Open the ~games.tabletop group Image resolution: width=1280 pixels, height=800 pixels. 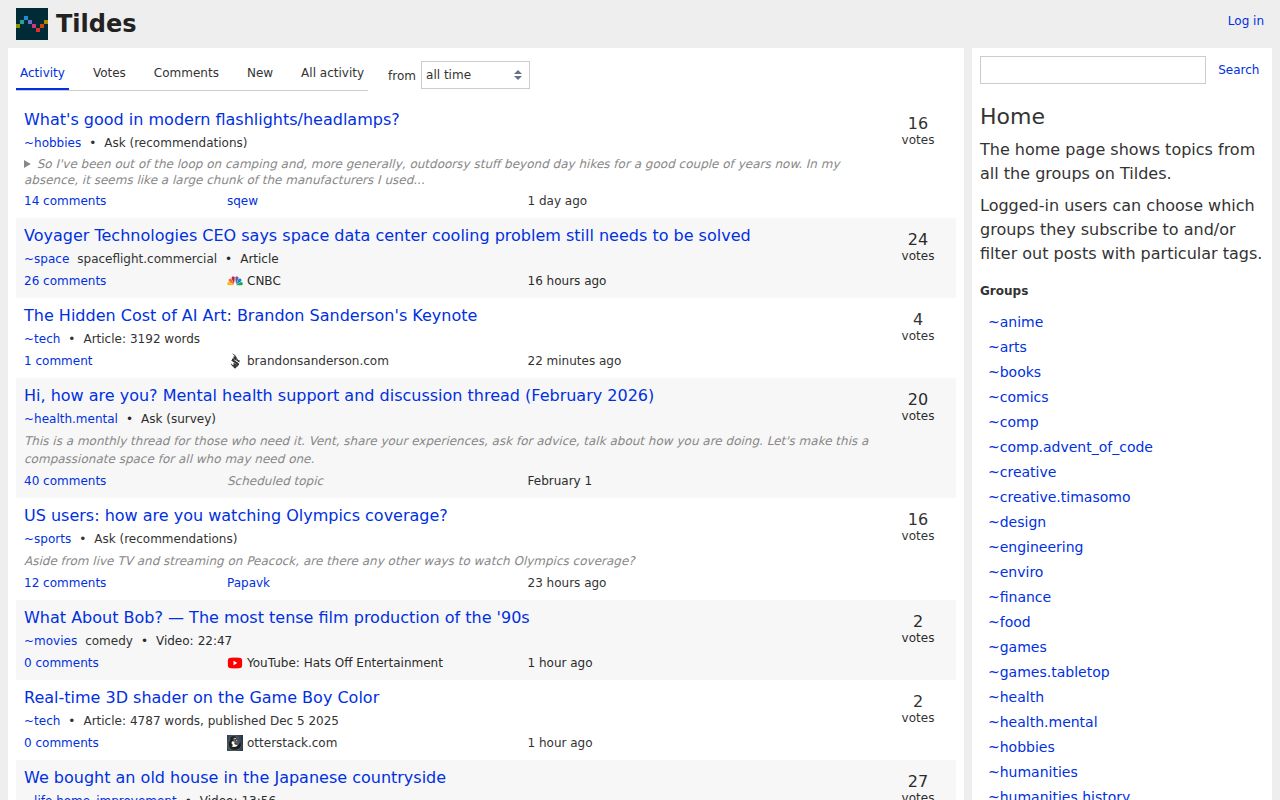tap(1049, 671)
